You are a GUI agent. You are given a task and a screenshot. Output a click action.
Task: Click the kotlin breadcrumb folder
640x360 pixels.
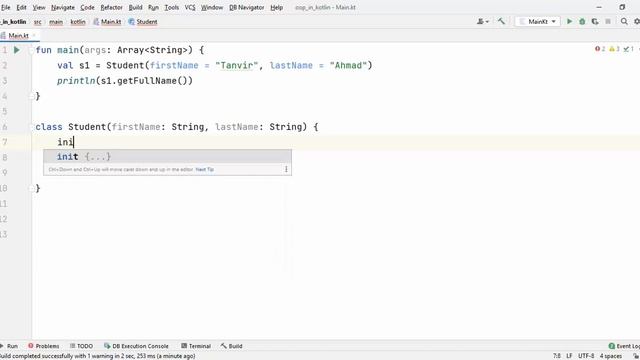click(x=78, y=22)
